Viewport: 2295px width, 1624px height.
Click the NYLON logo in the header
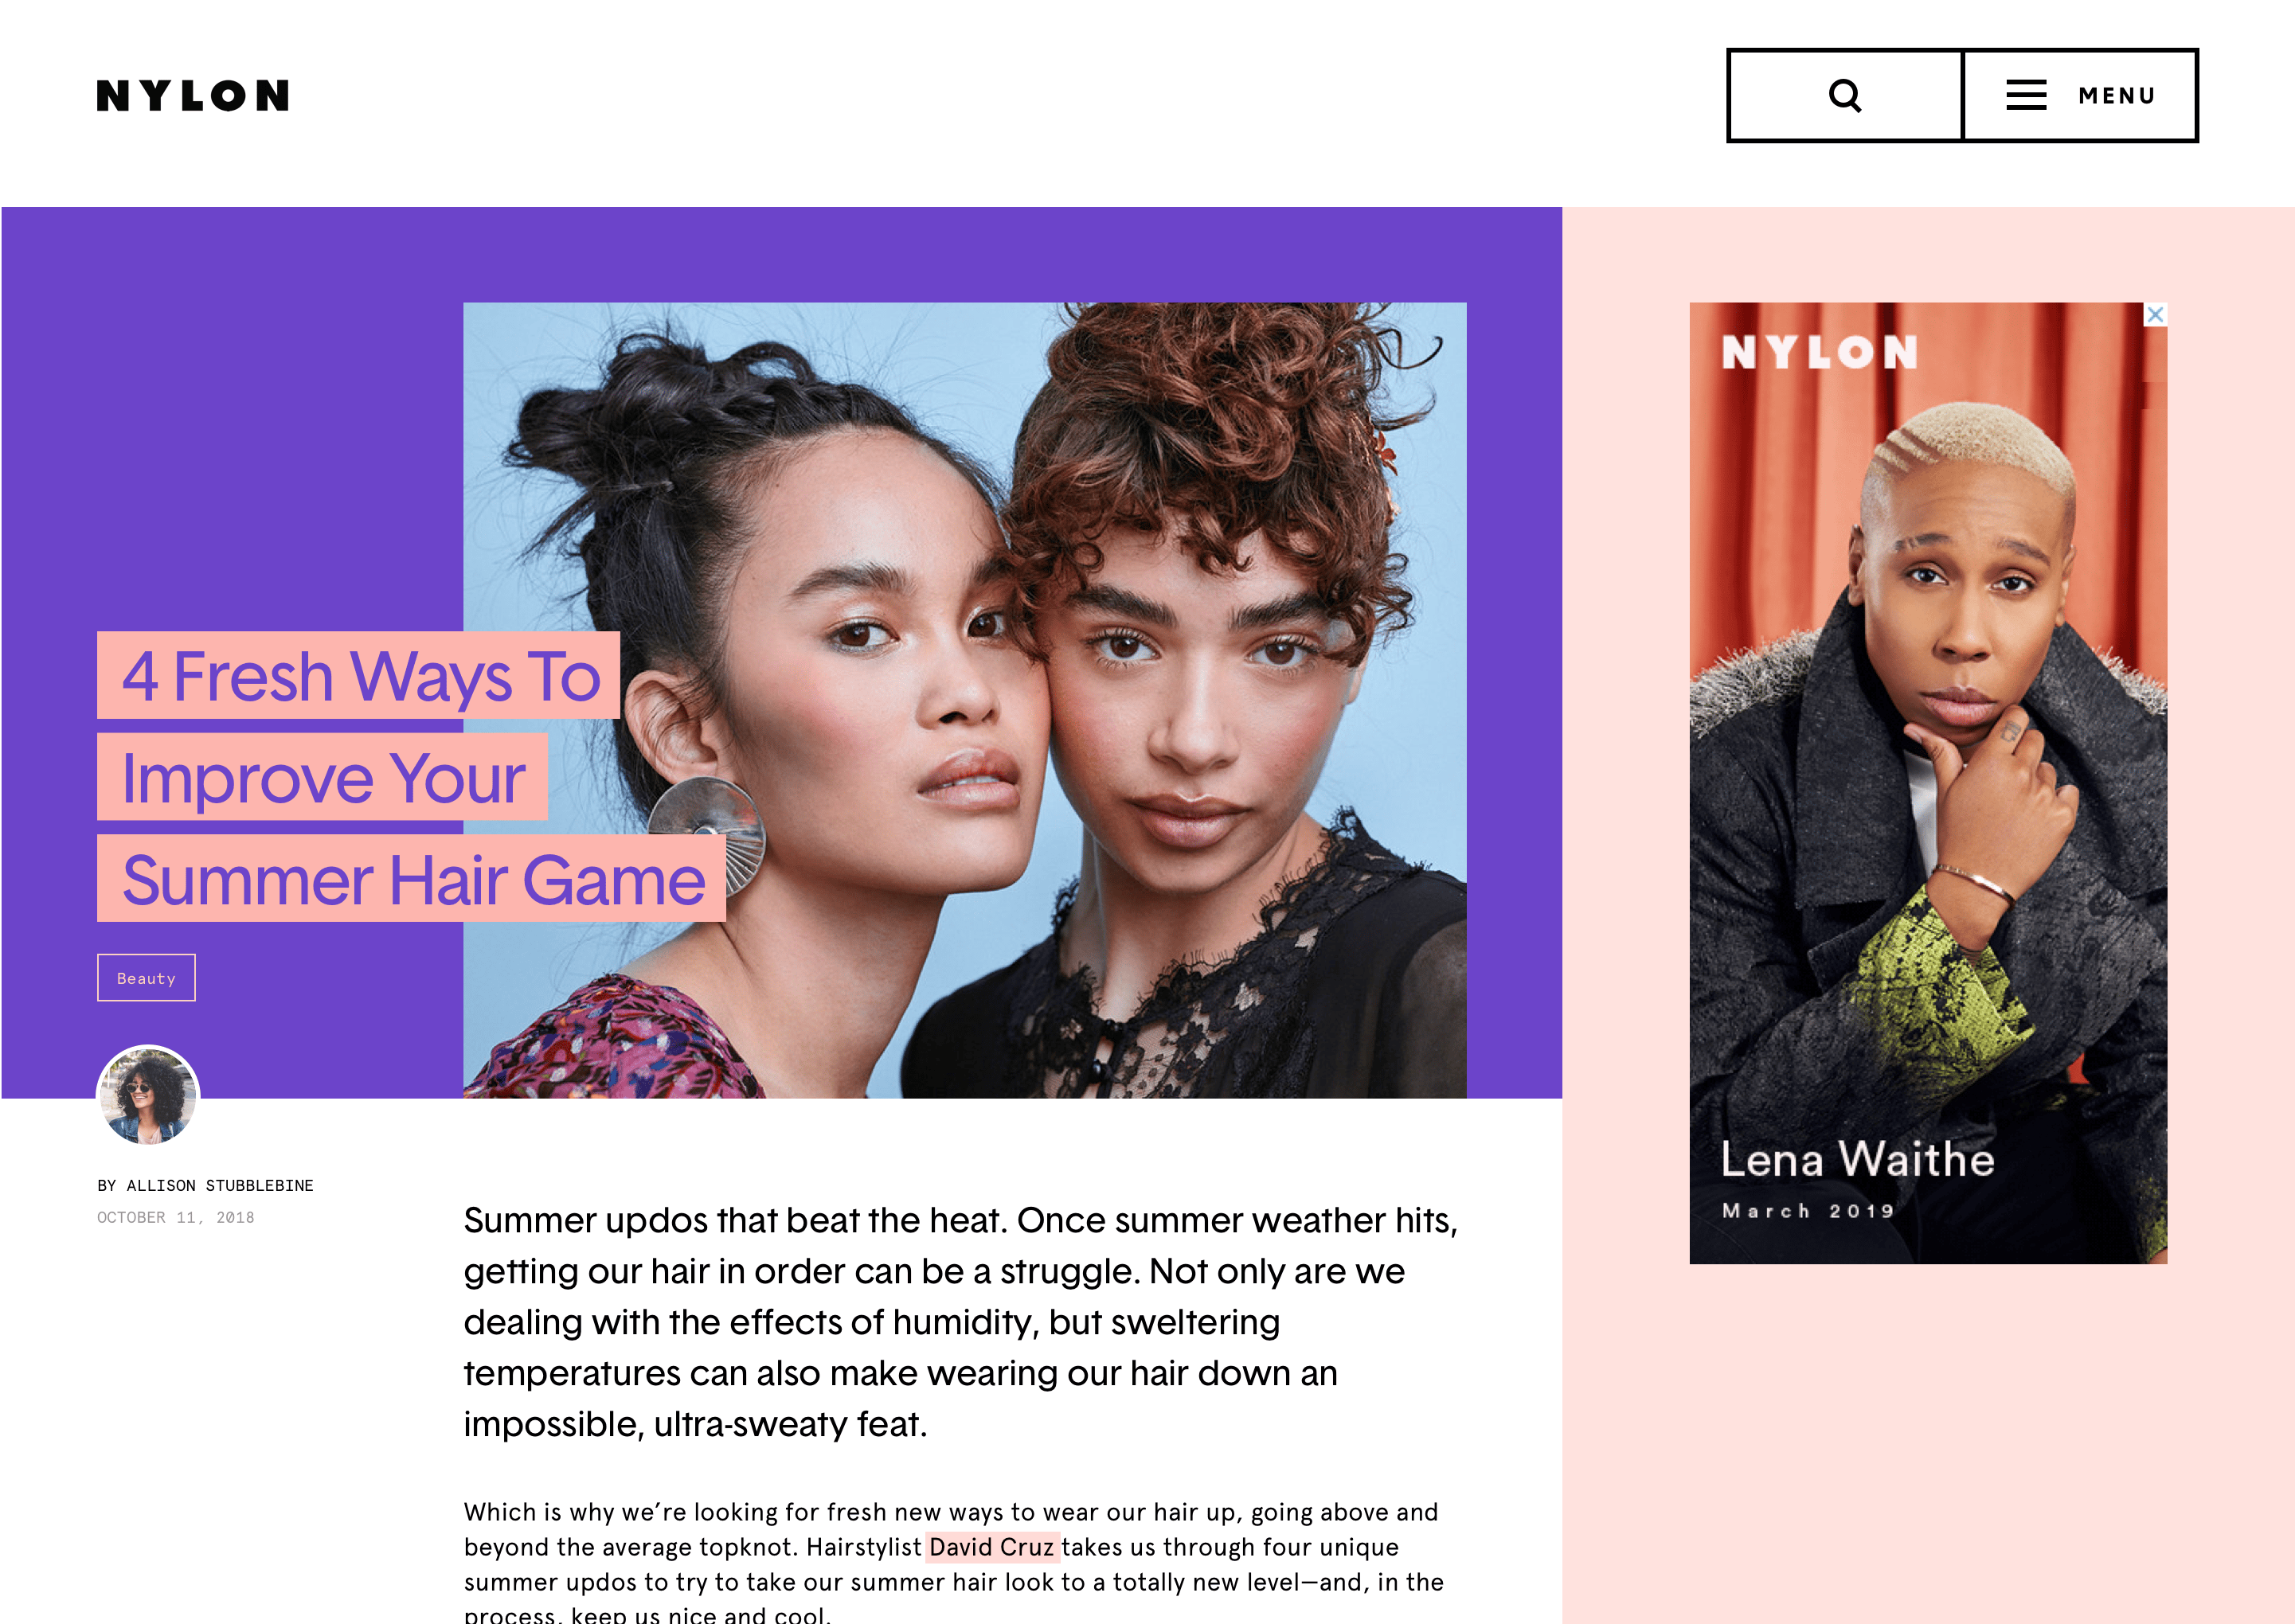click(193, 96)
